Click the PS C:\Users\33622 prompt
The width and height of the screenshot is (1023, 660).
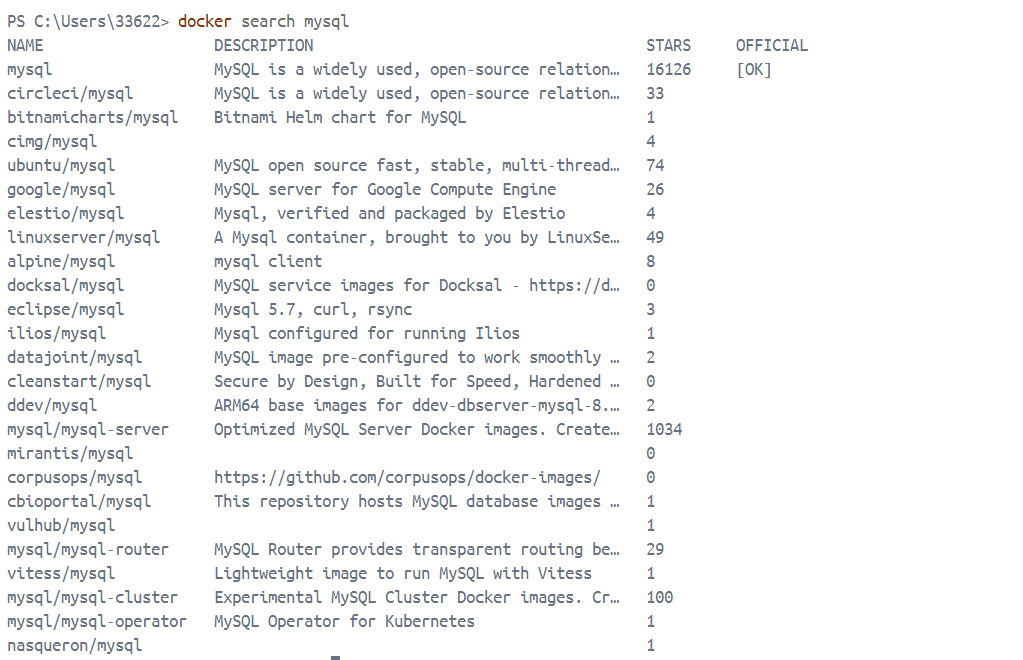click(88, 22)
